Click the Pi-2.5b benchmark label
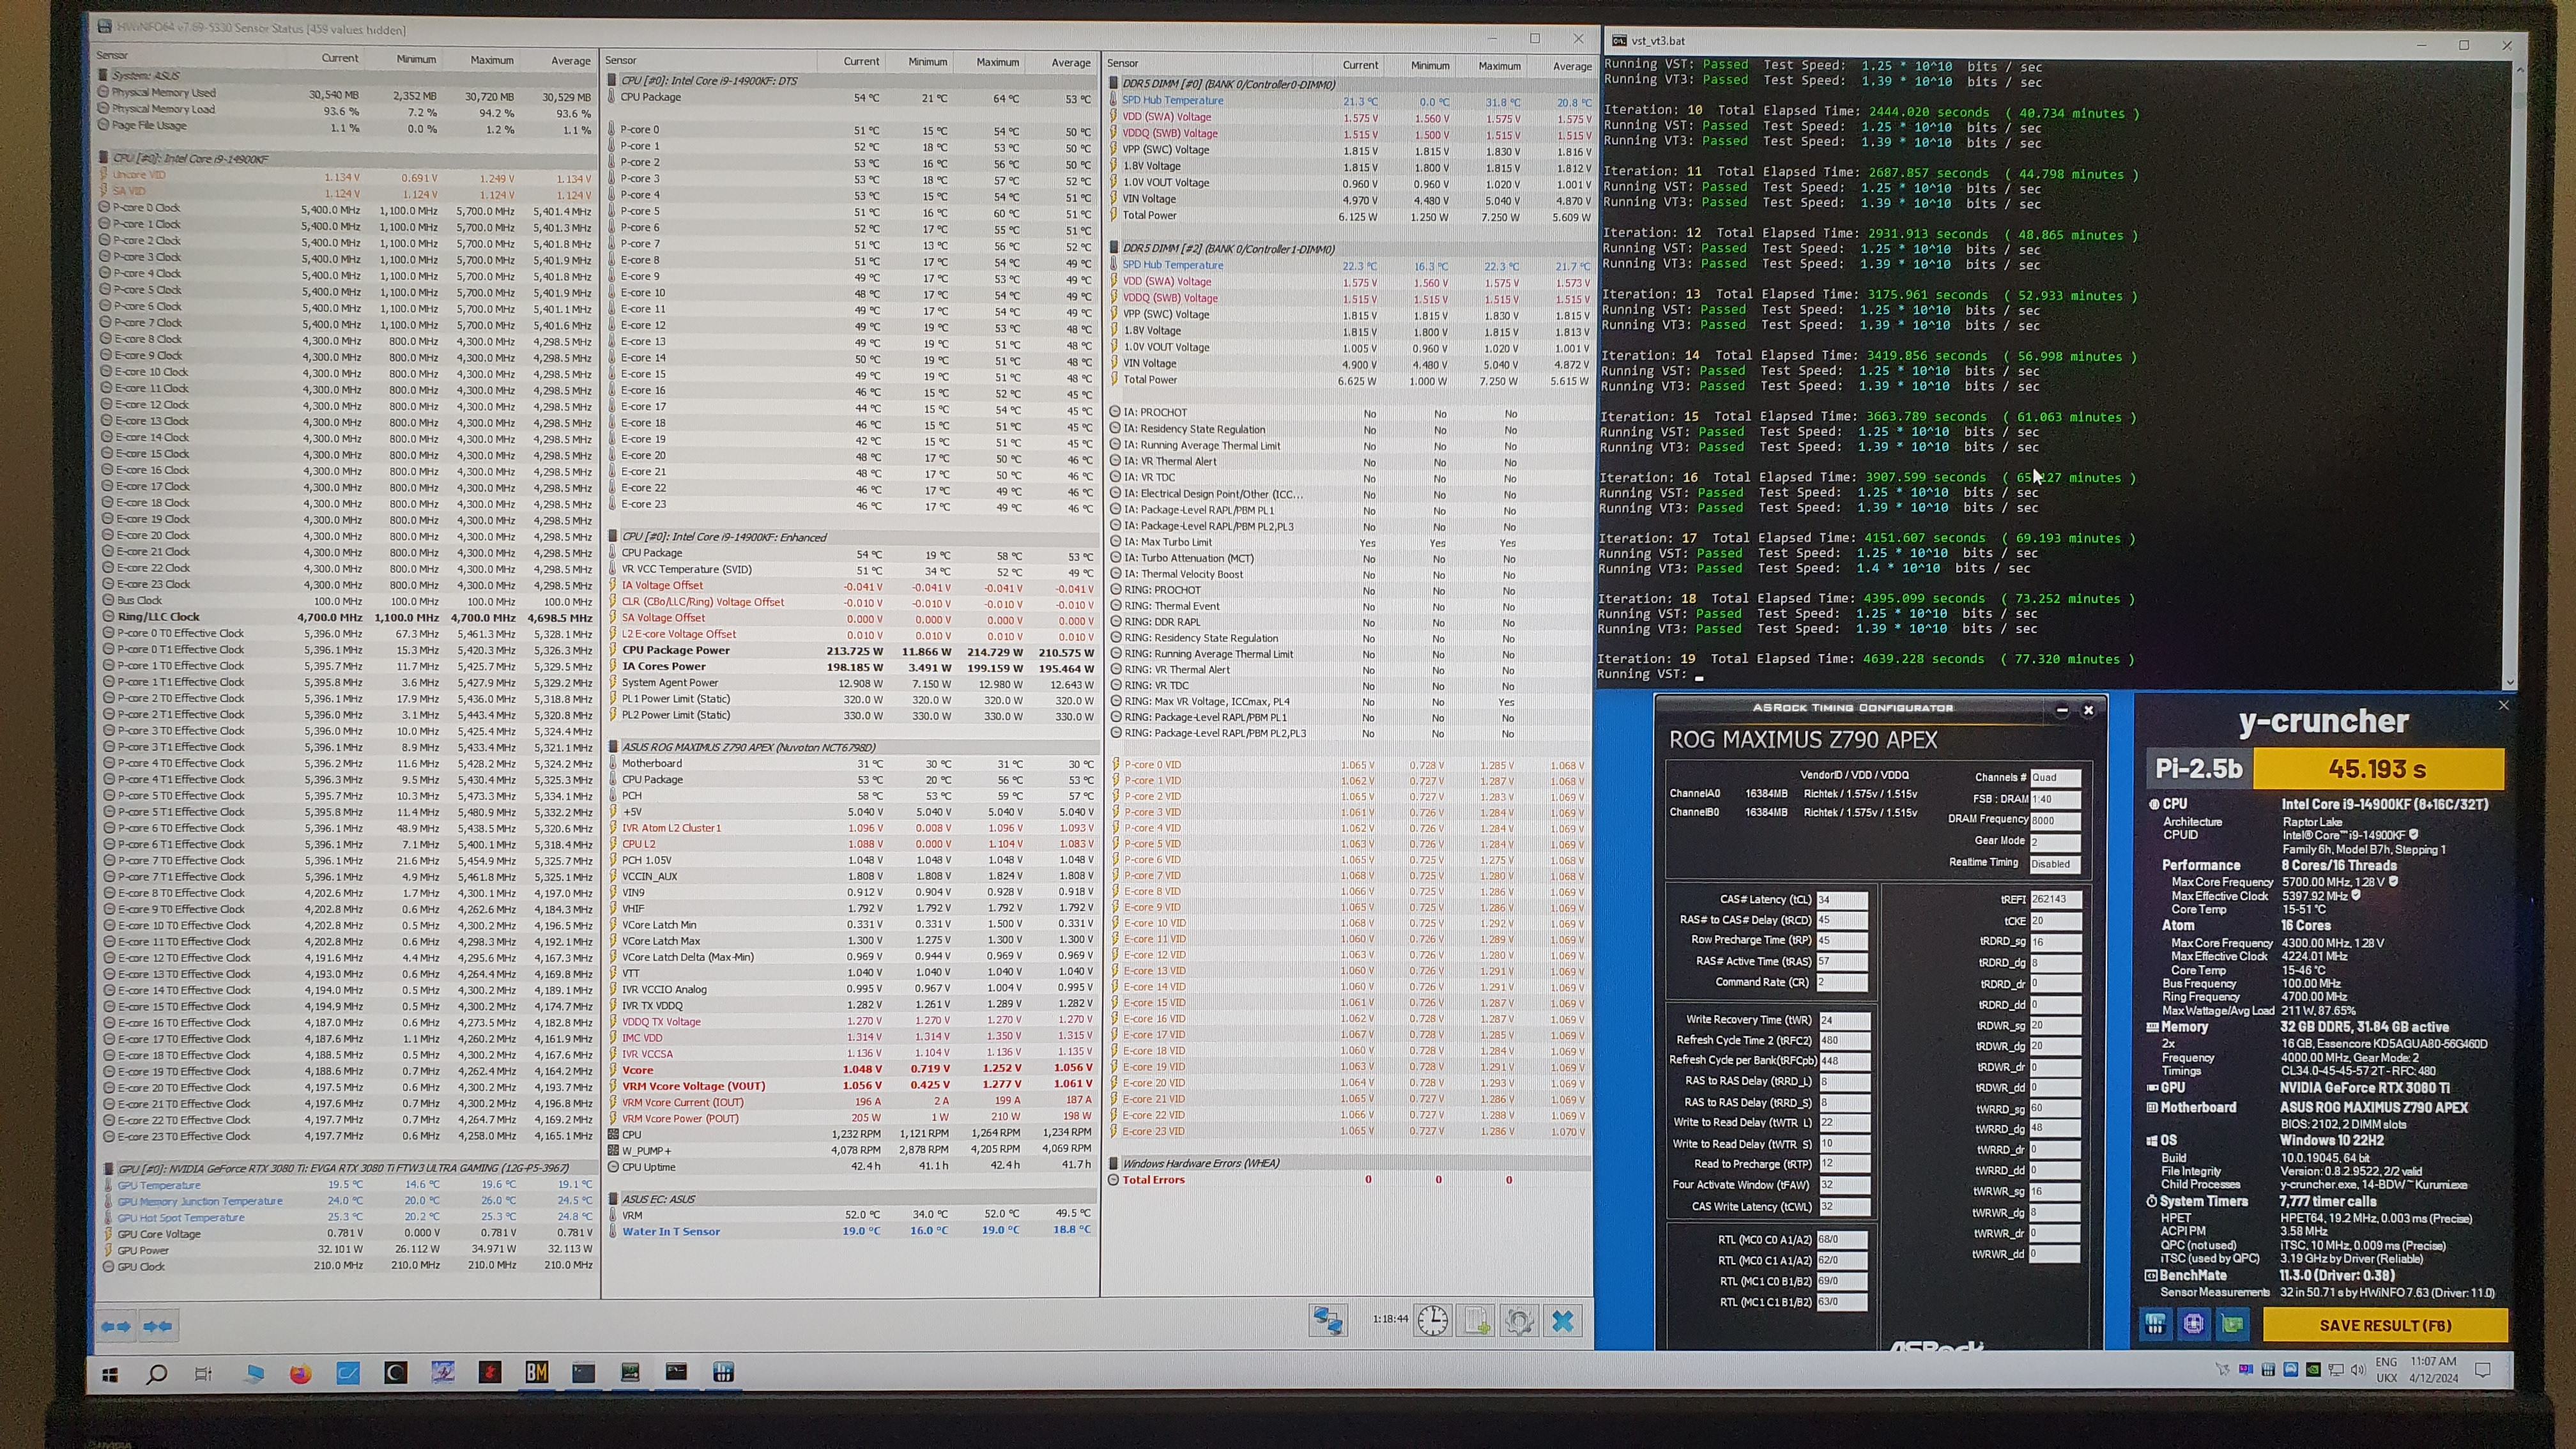The image size is (2576, 1449). tap(2198, 768)
